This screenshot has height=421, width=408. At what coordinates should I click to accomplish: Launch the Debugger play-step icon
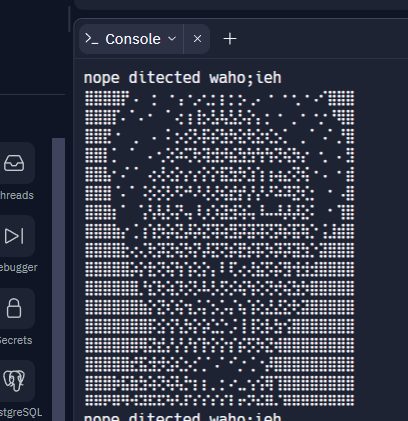click(x=14, y=236)
